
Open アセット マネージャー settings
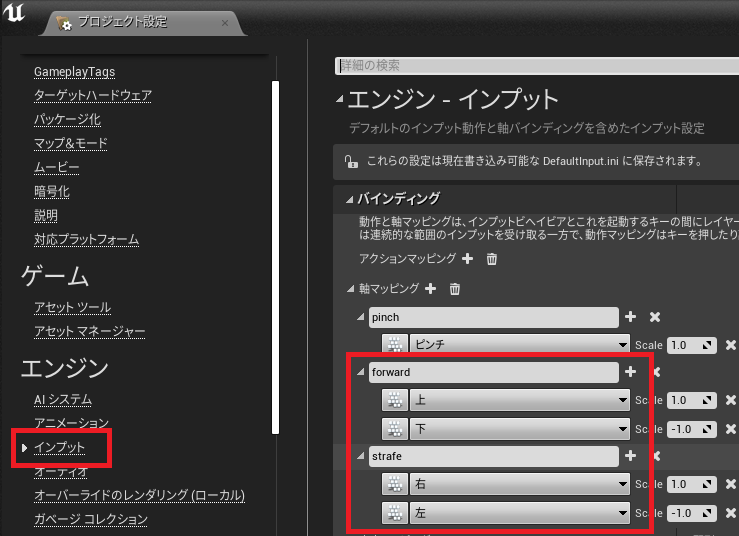90,332
